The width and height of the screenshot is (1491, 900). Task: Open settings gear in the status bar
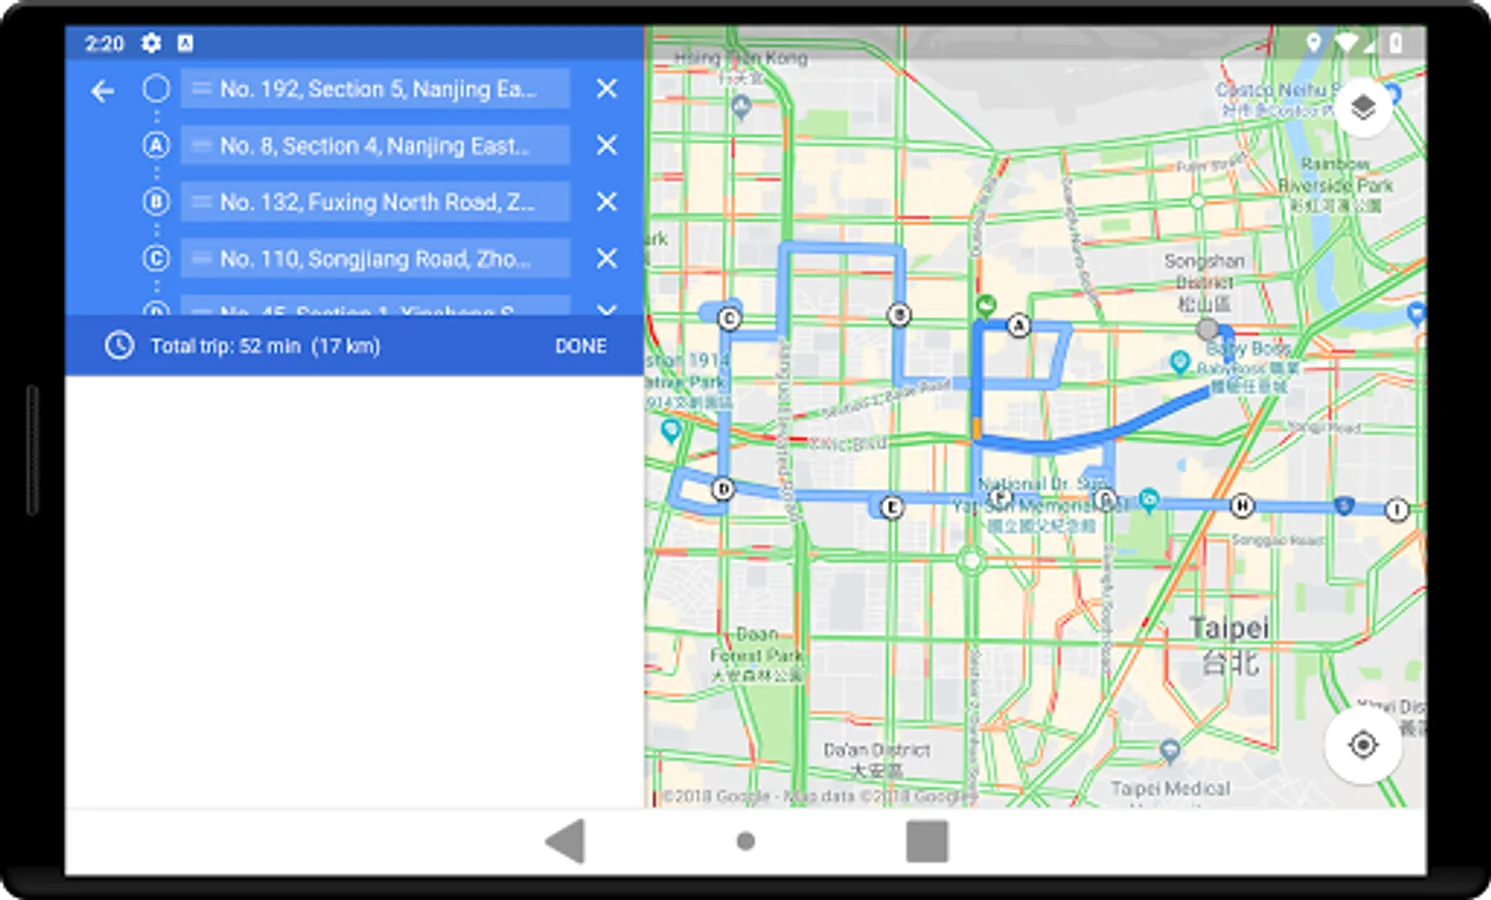click(x=151, y=43)
